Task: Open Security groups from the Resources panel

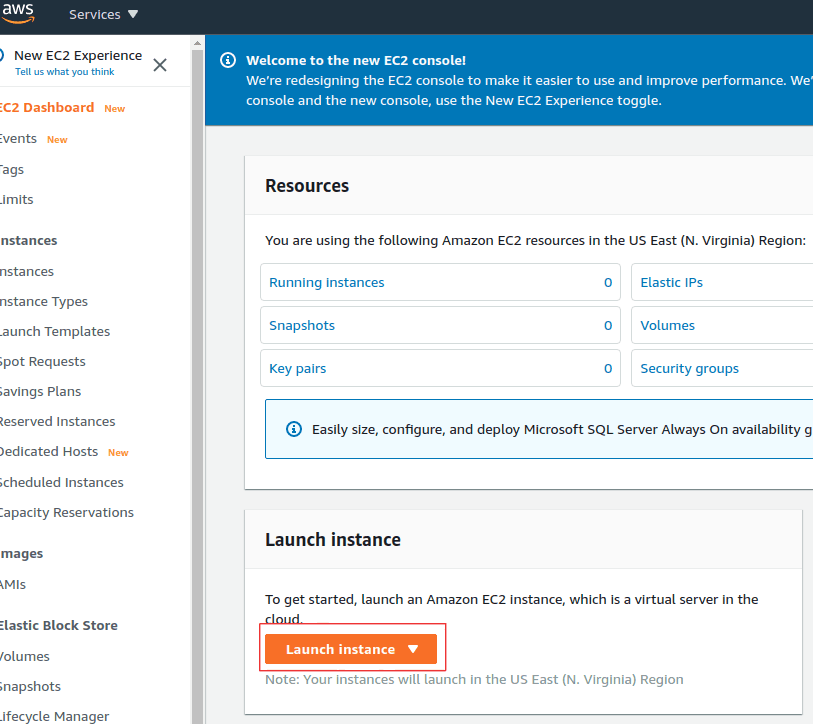Action: [689, 368]
